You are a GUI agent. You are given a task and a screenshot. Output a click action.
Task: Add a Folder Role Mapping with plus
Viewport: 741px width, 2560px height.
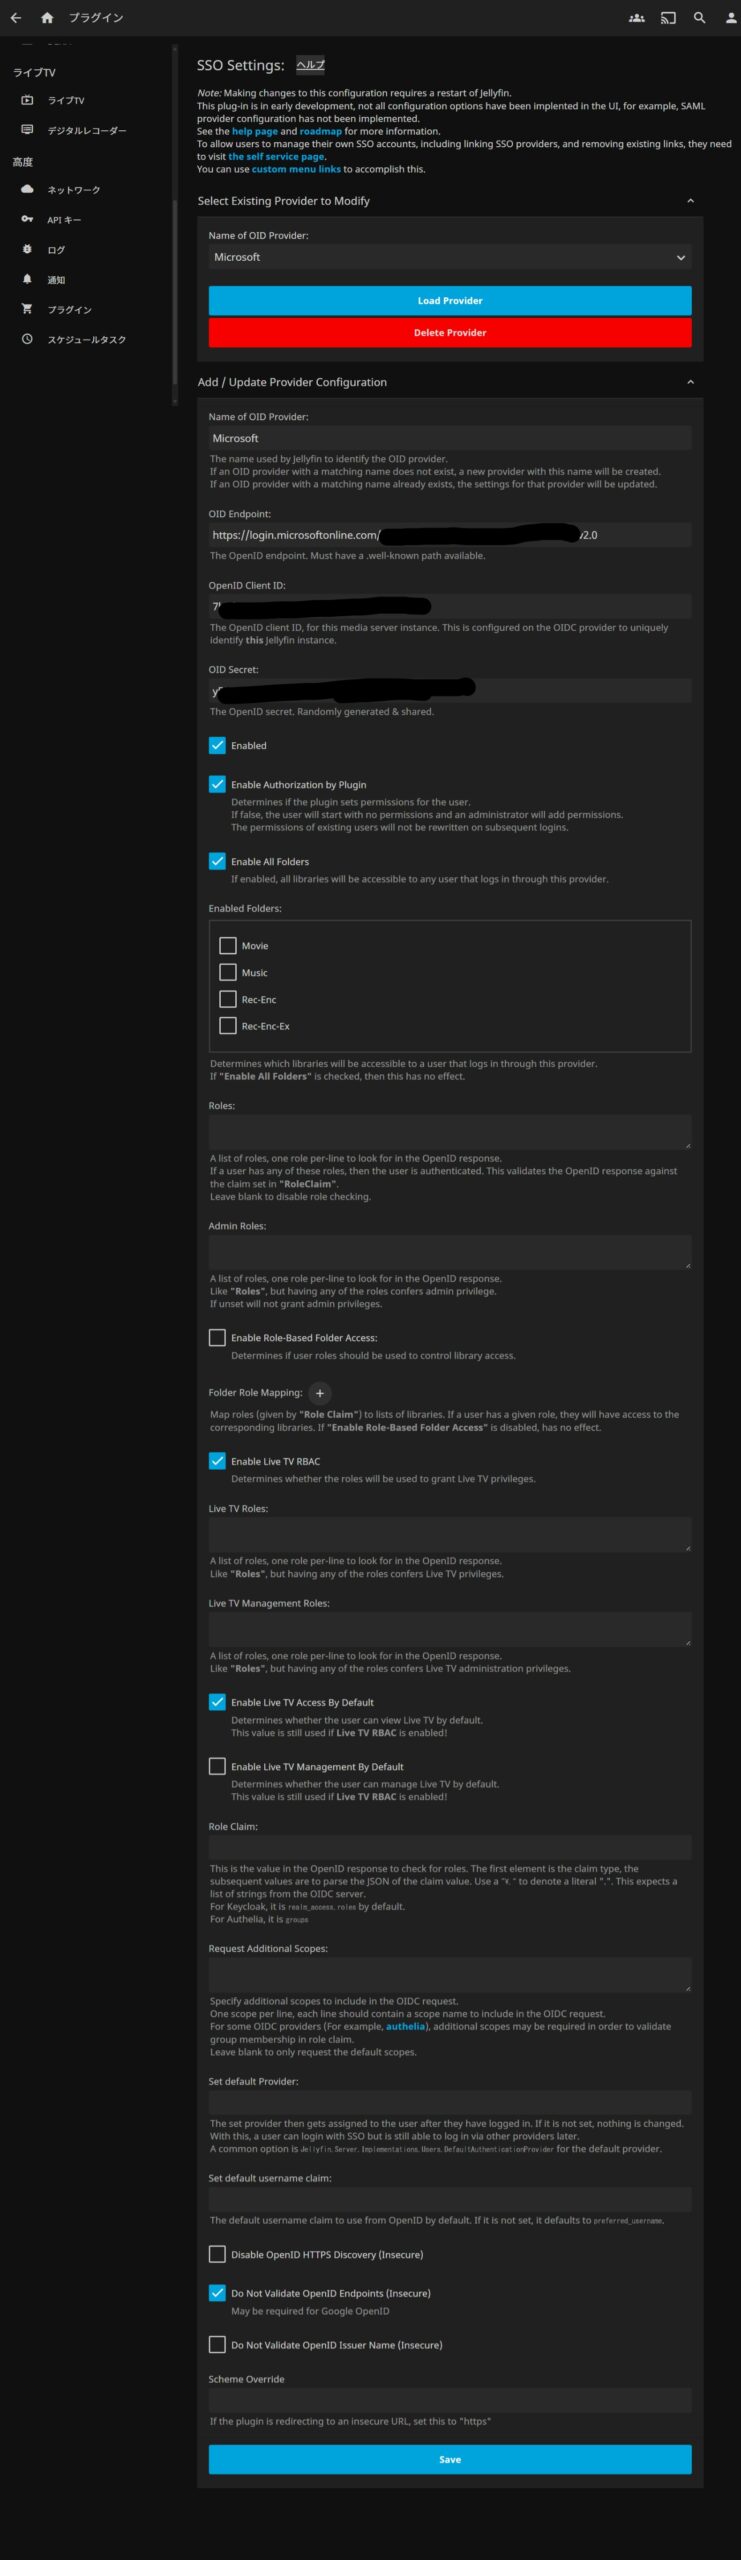click(320, 1393)
